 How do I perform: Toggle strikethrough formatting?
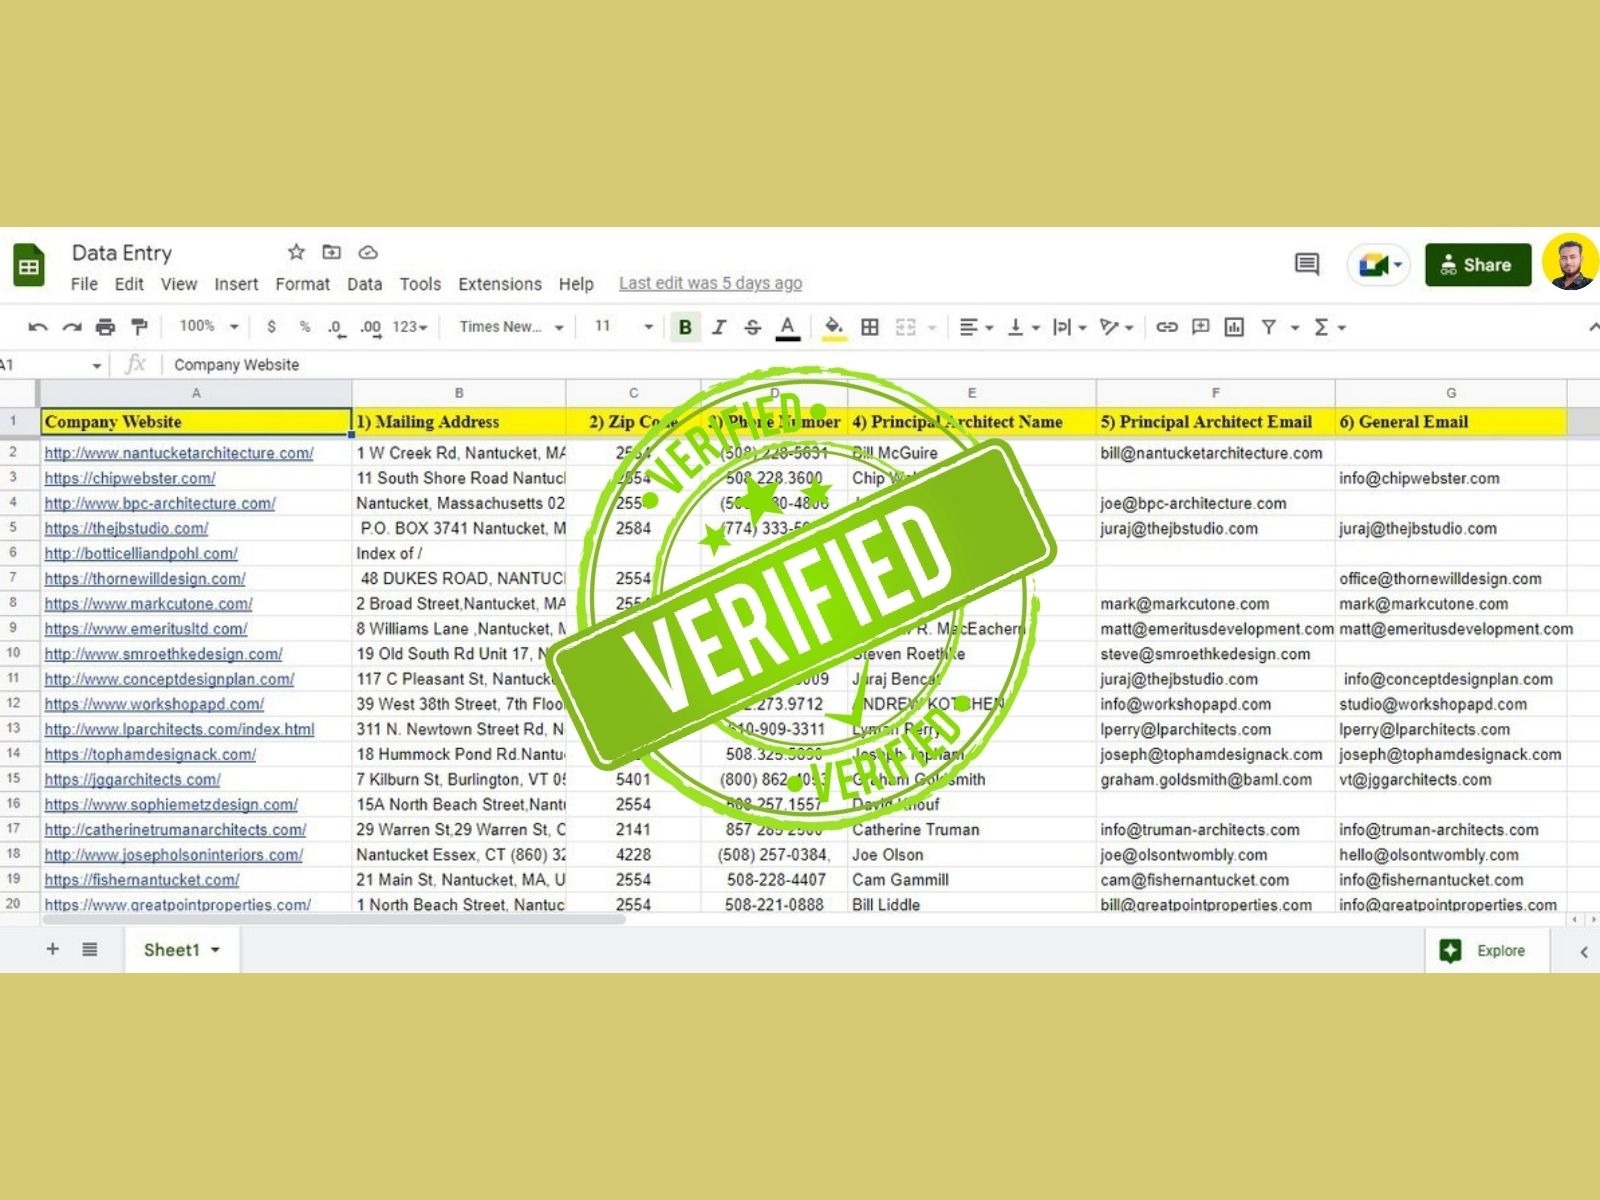click(753, 327)
